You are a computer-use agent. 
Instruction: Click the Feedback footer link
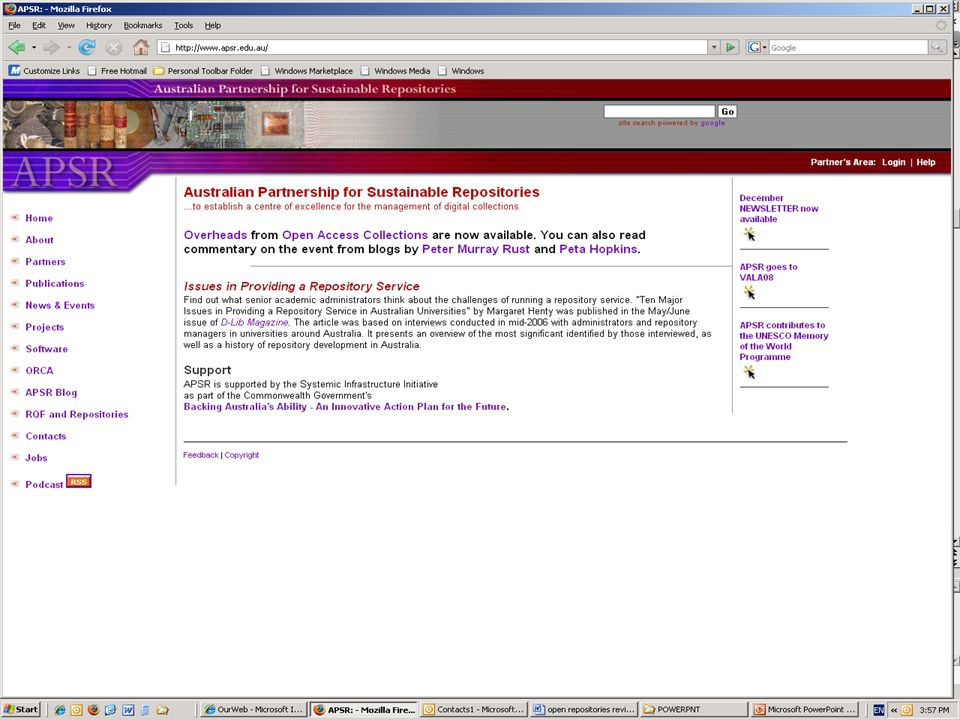click(201, 455)
